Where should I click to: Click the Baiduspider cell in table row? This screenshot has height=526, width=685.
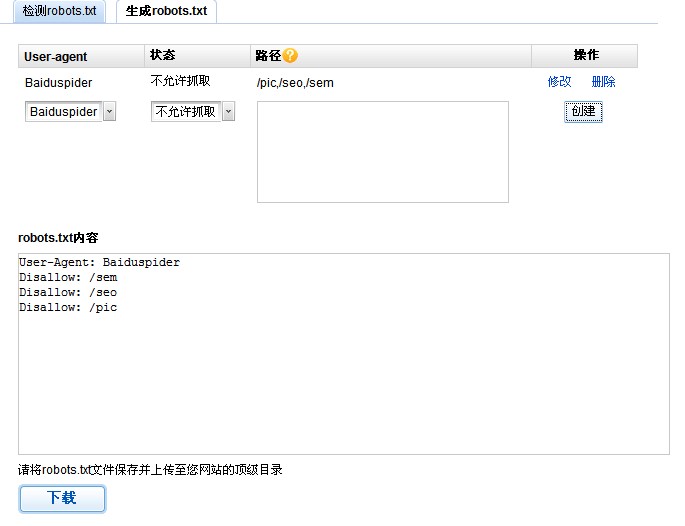coord(59,83)
